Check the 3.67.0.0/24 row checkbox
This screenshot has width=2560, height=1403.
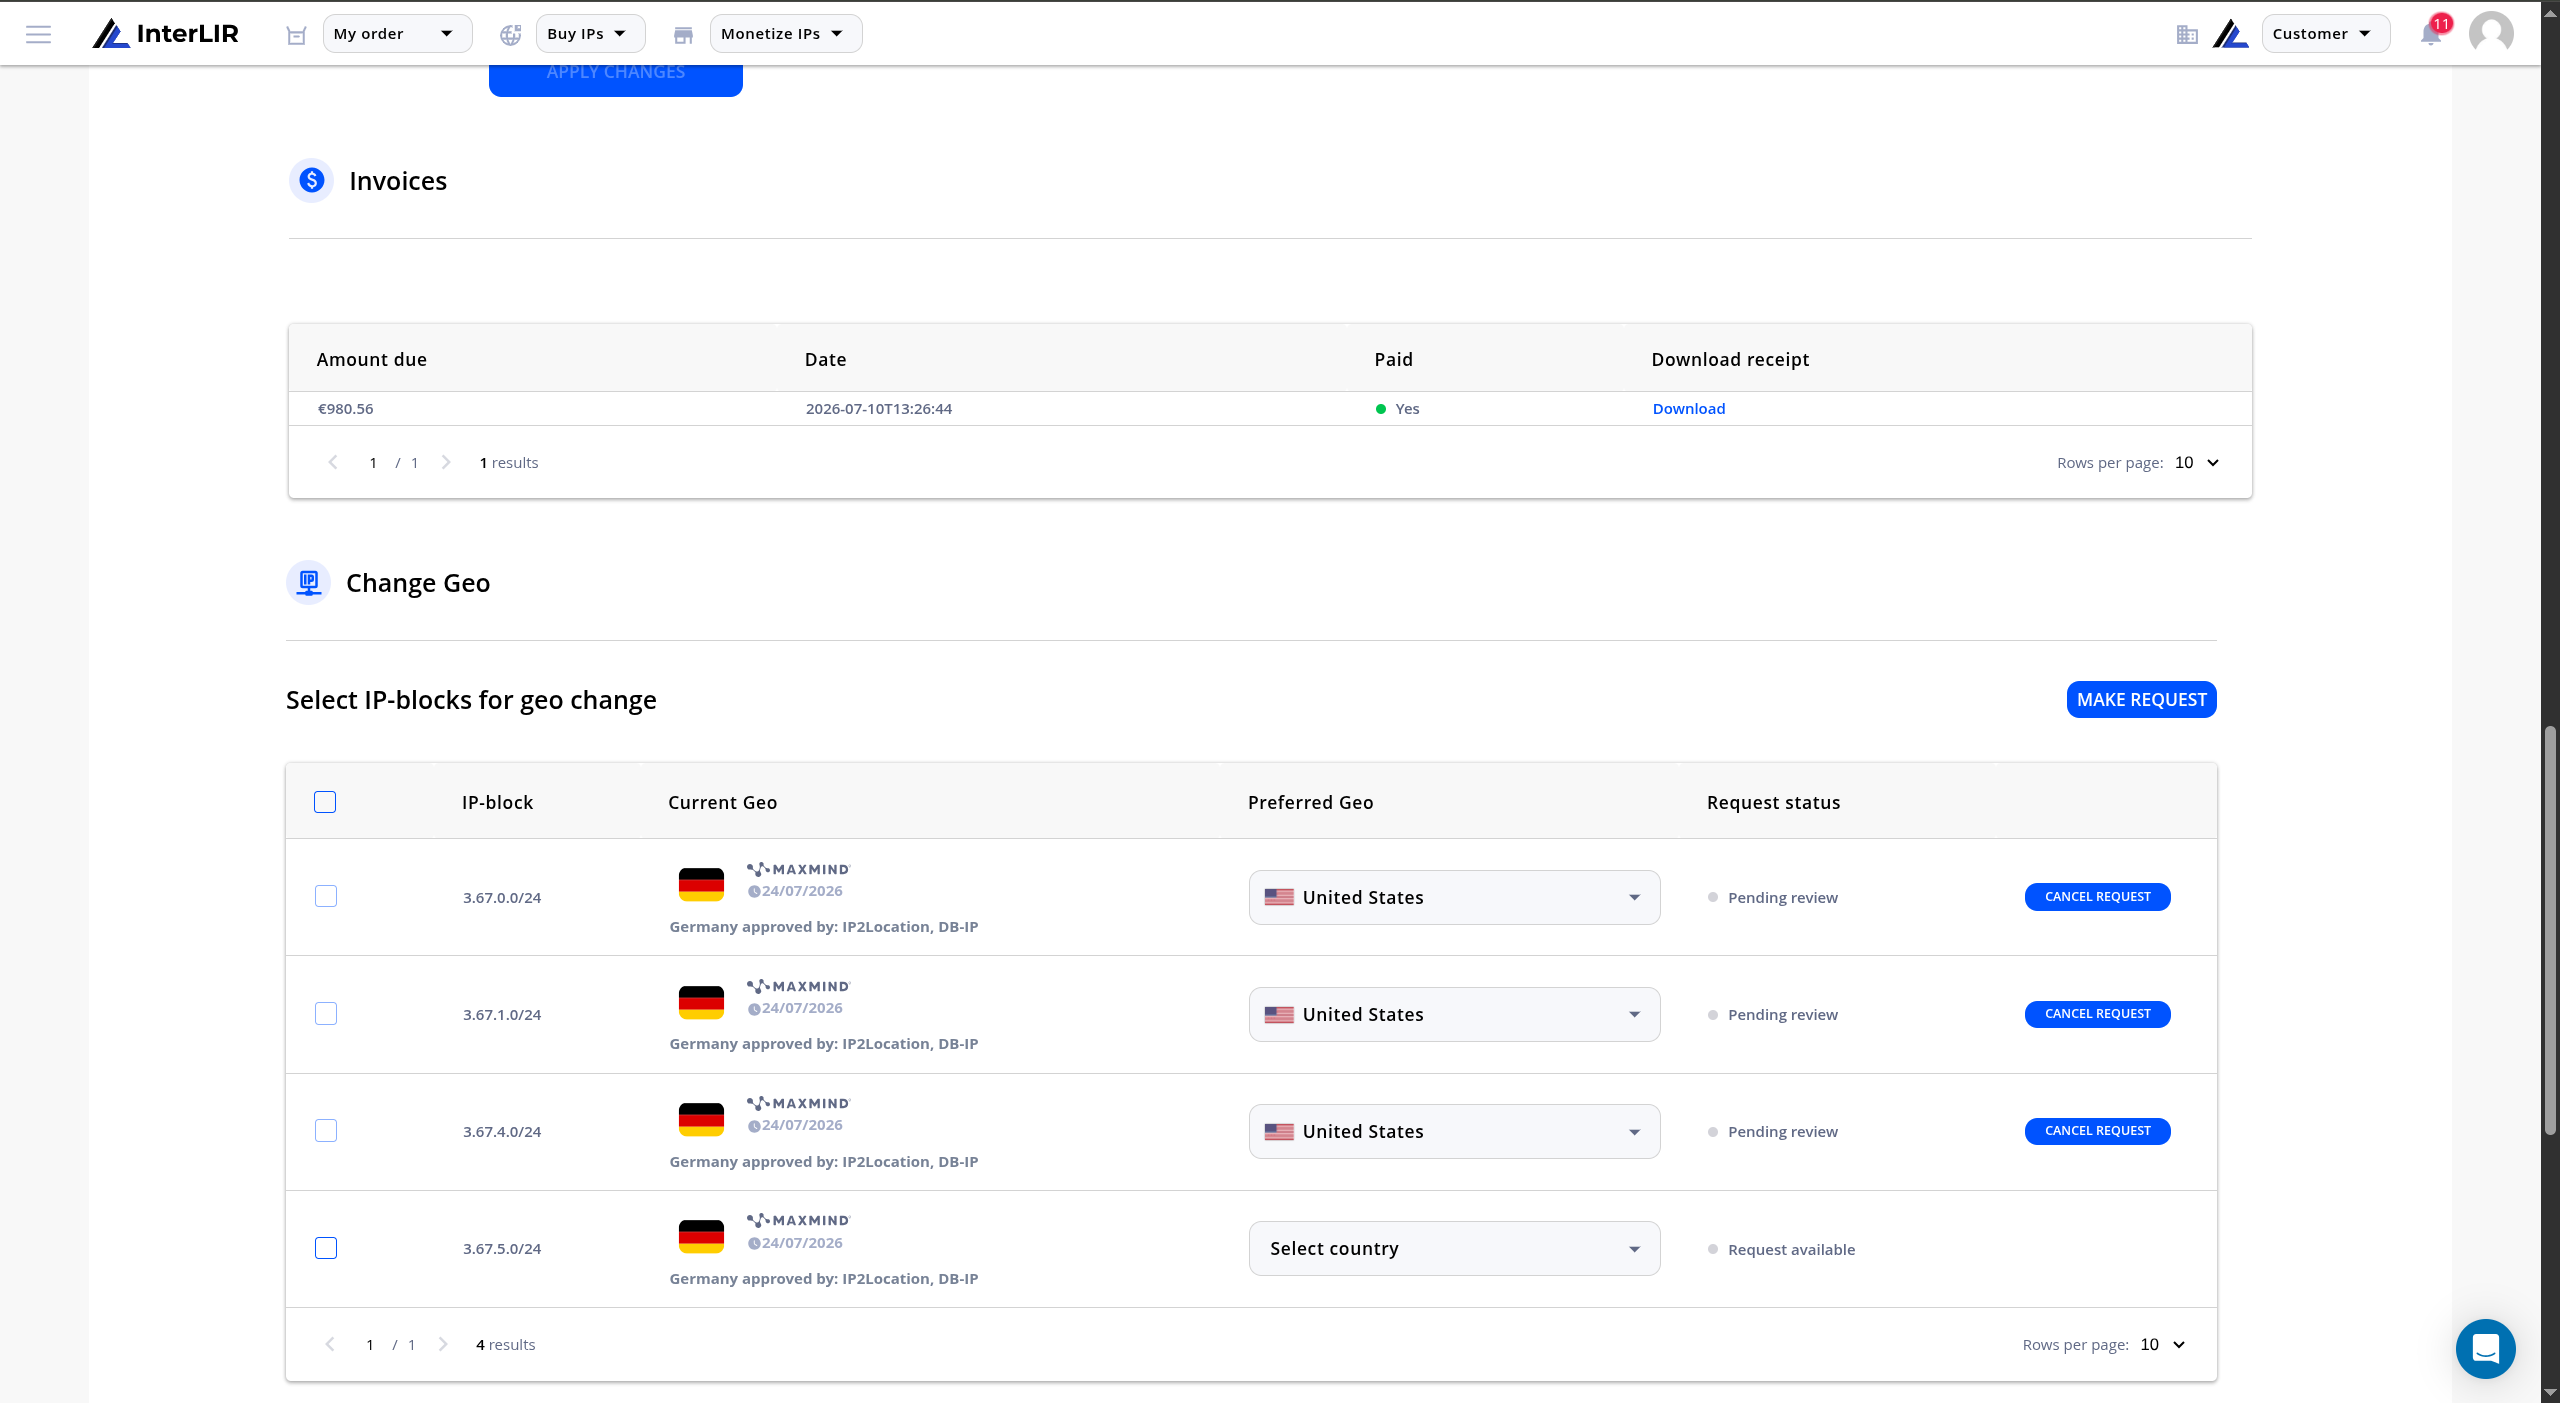coord(326,896)
